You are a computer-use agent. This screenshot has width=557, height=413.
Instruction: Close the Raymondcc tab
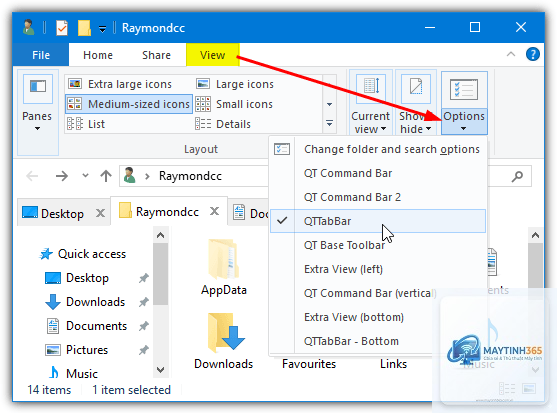click(214, 212)
